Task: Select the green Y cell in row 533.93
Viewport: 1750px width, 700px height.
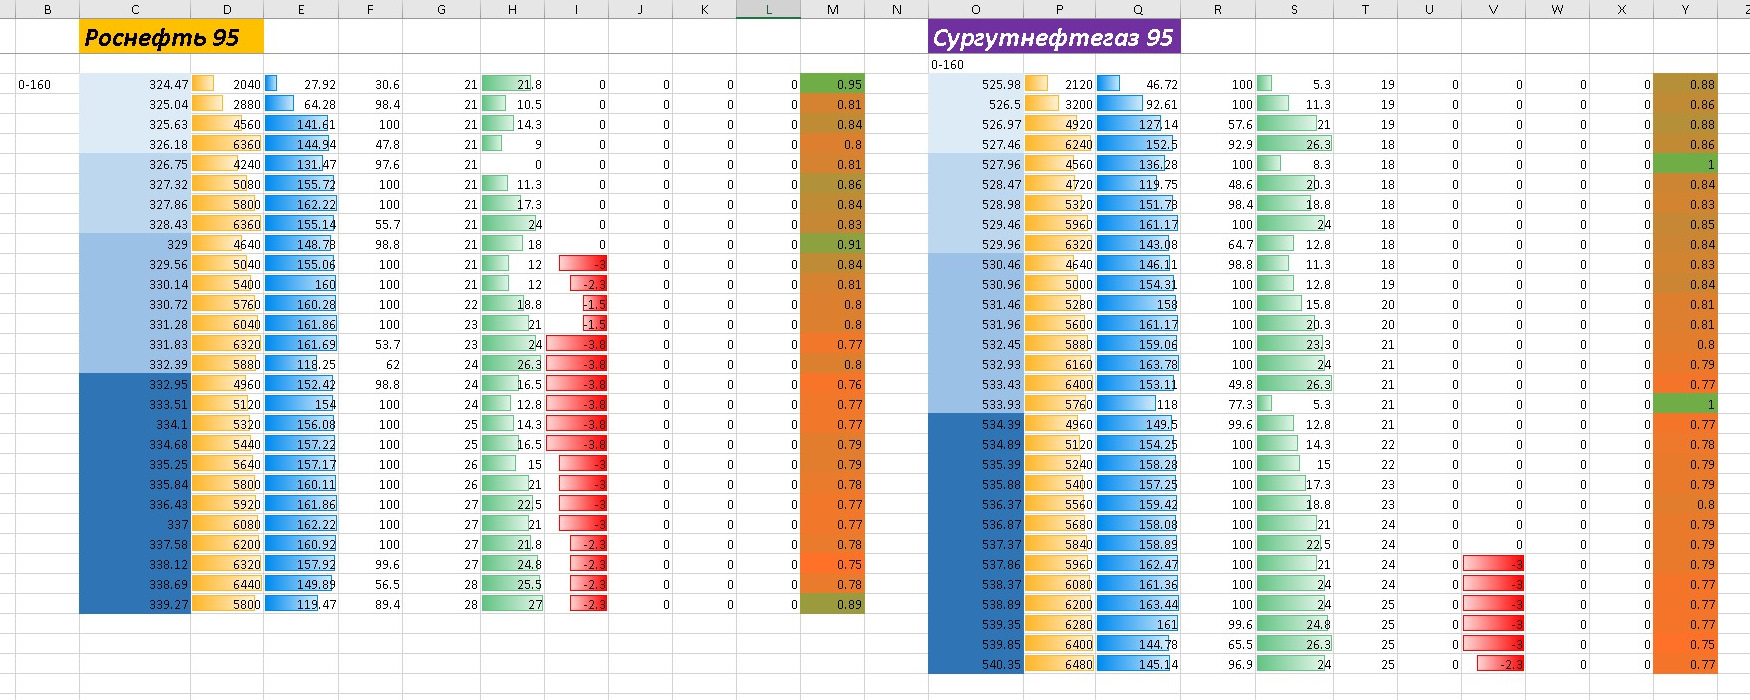Action: point(1685,404)
